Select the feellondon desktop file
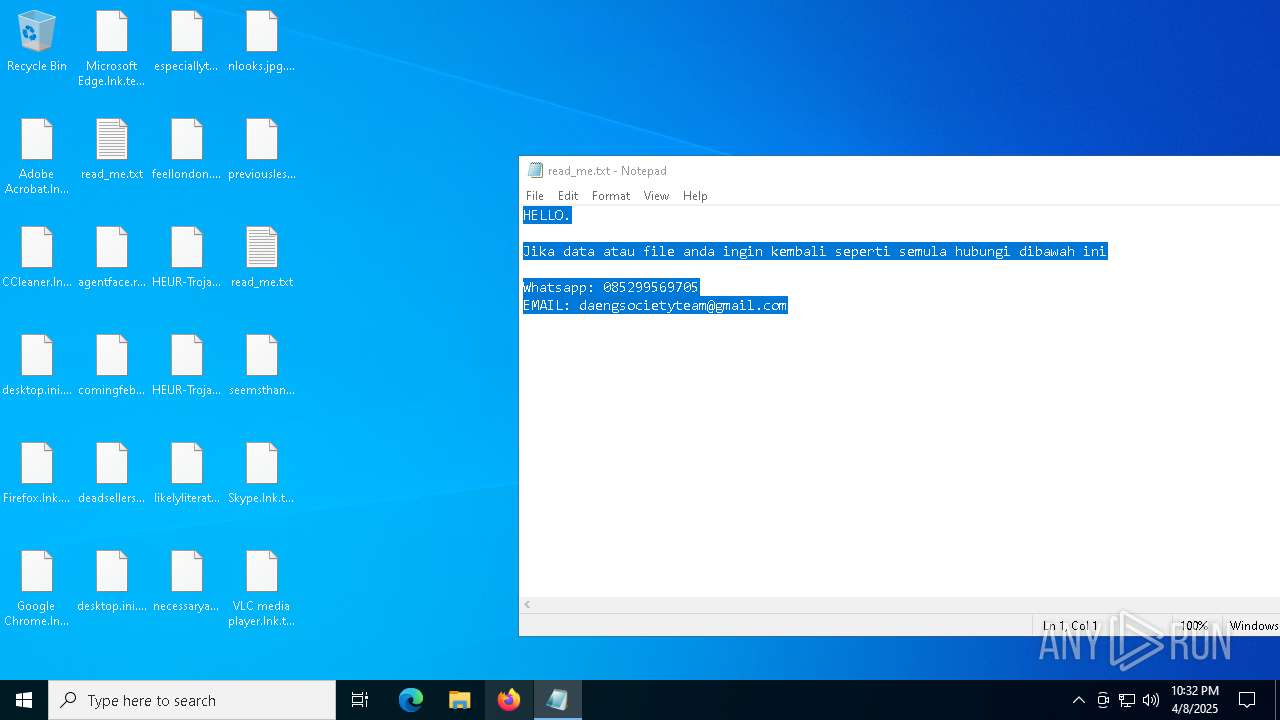Viewport: 1280px width, 720px height. tap(186, 150)
